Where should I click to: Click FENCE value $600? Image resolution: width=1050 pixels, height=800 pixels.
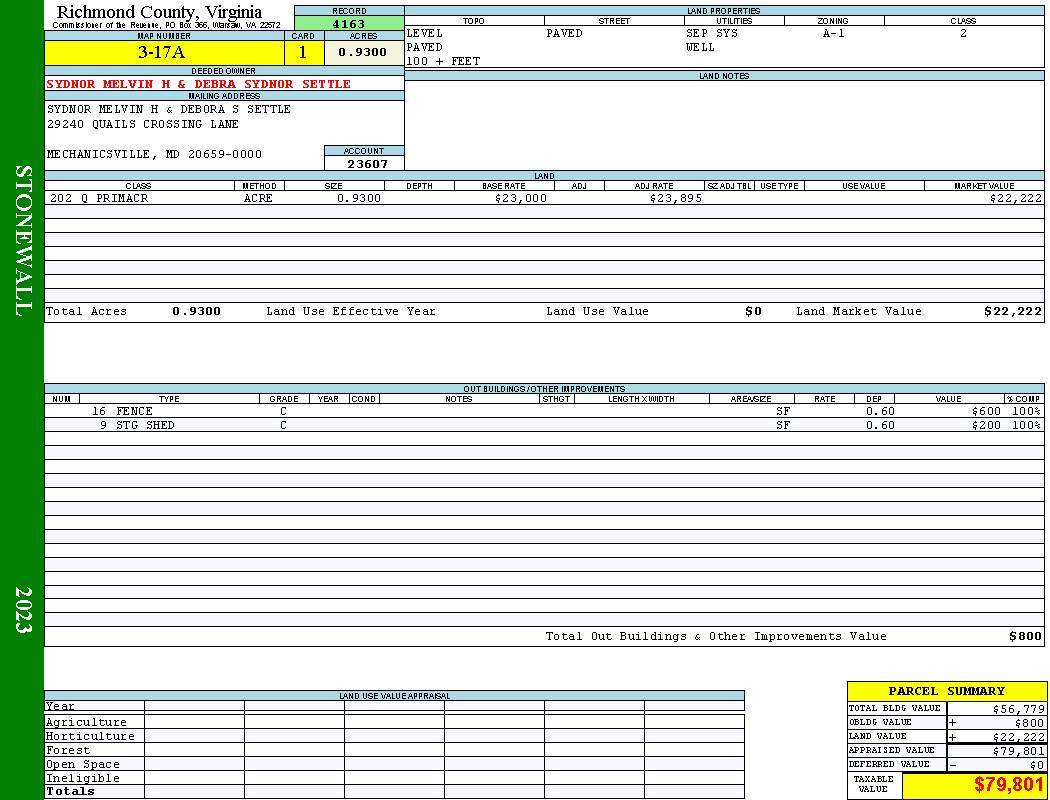(986, 411)
